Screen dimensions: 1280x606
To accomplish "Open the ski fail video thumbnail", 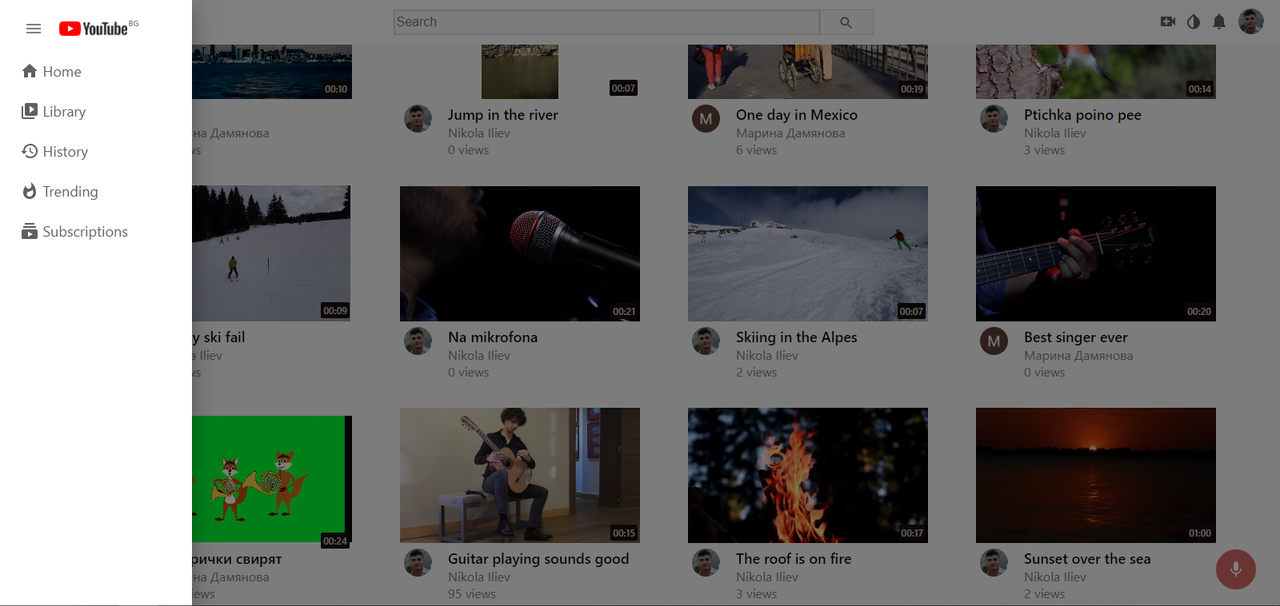I will click(271, 253).
